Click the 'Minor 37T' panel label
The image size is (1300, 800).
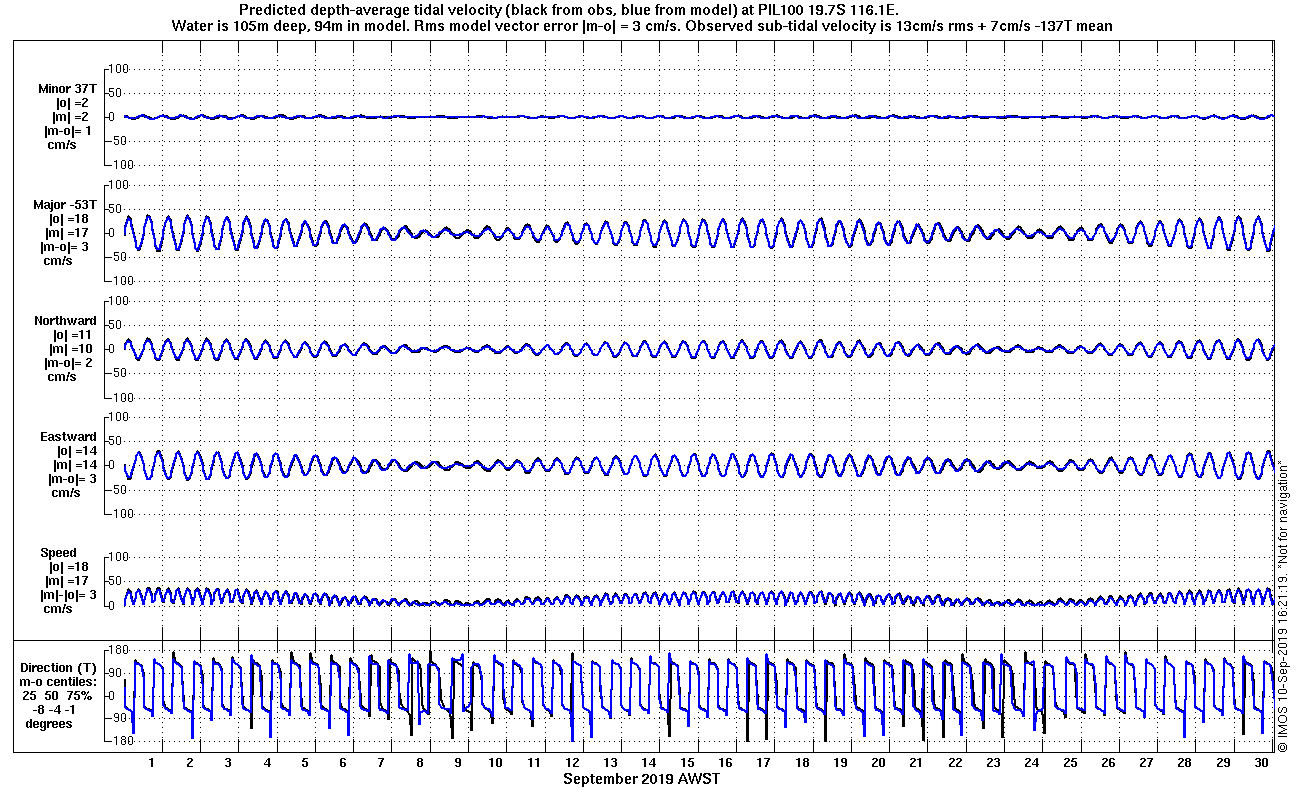pyautogui.click(x=68, y=89)
